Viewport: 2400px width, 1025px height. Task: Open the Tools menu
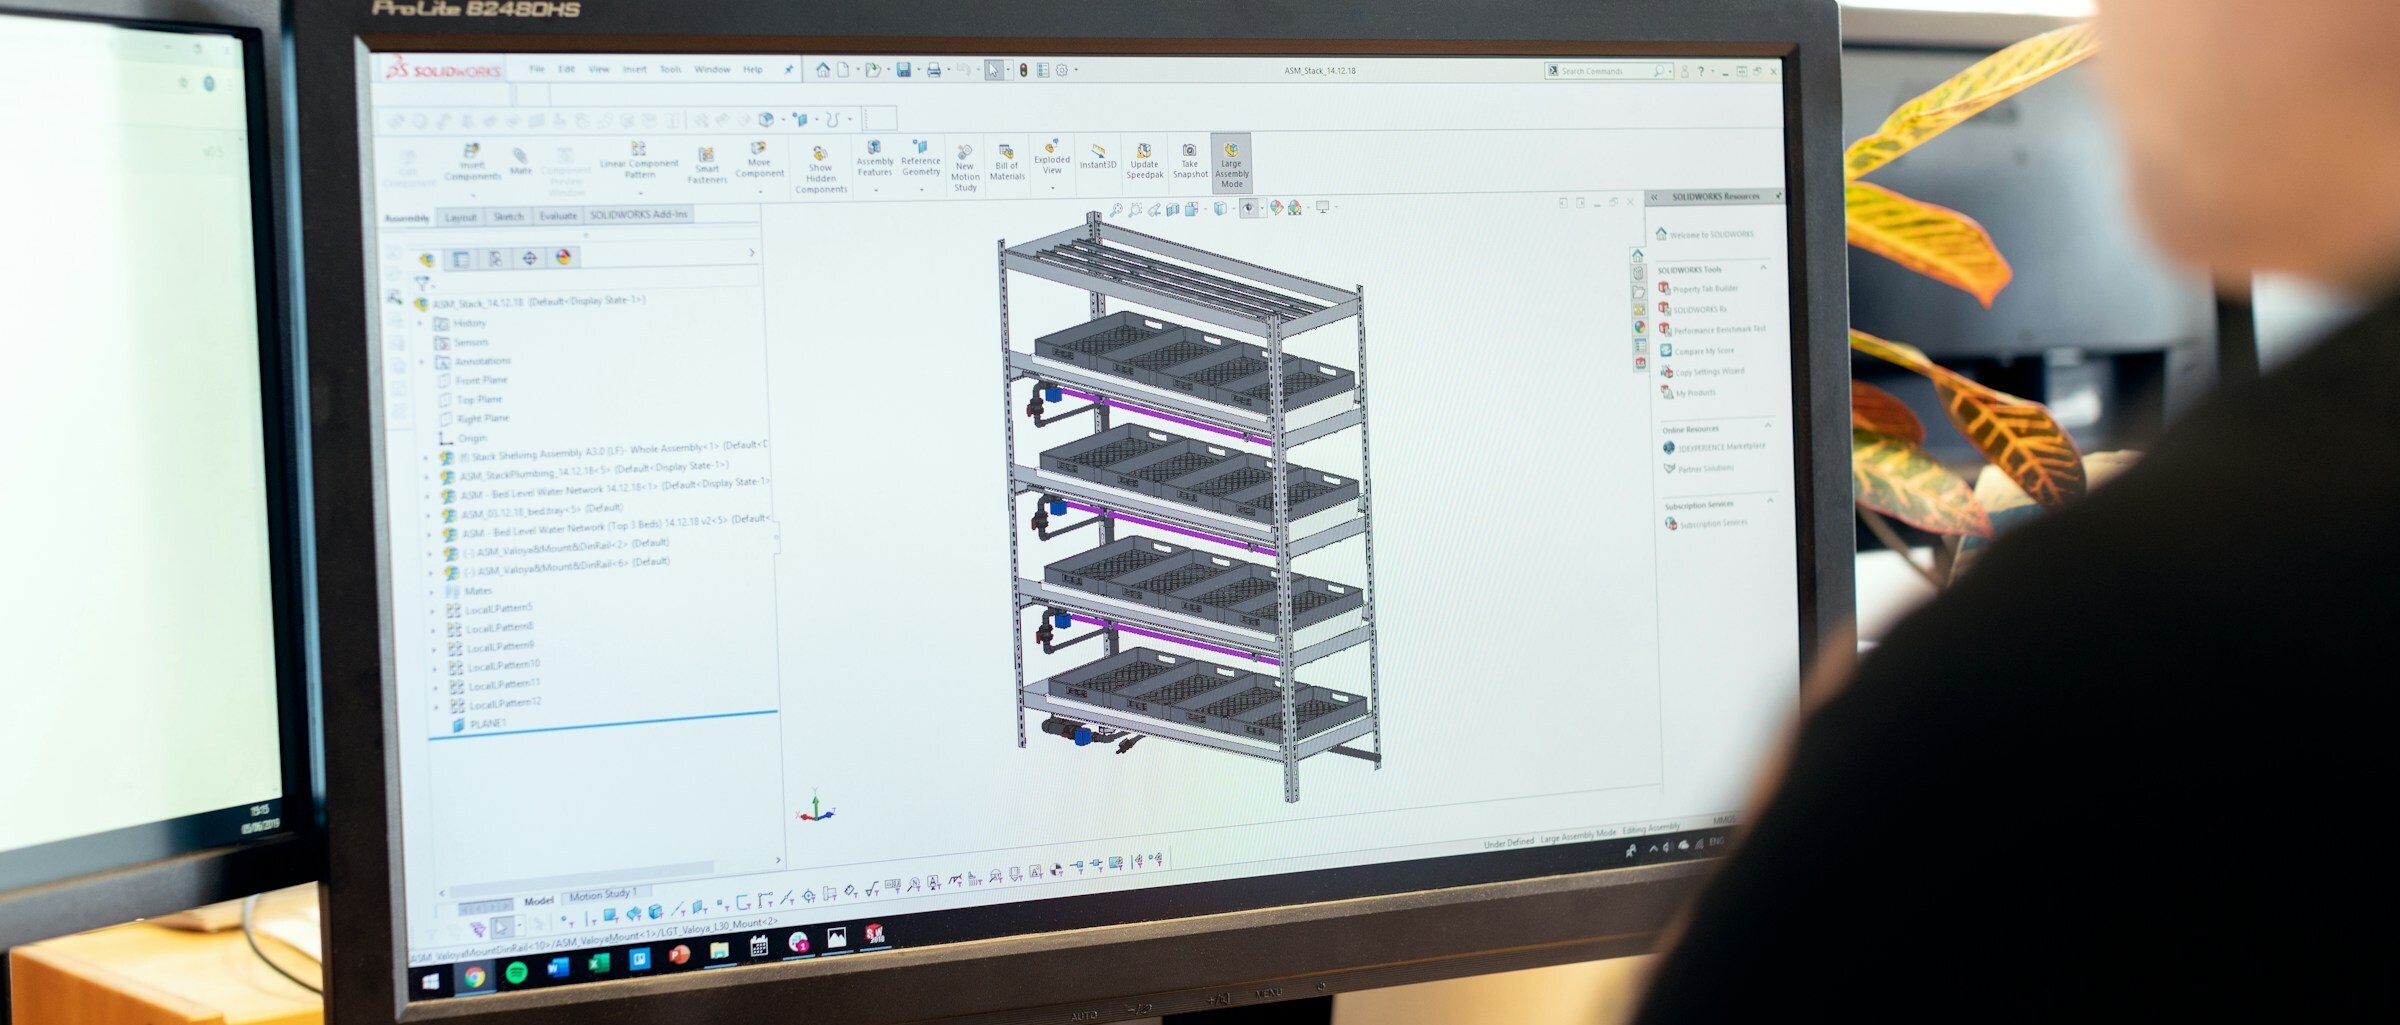coord(670,69)
